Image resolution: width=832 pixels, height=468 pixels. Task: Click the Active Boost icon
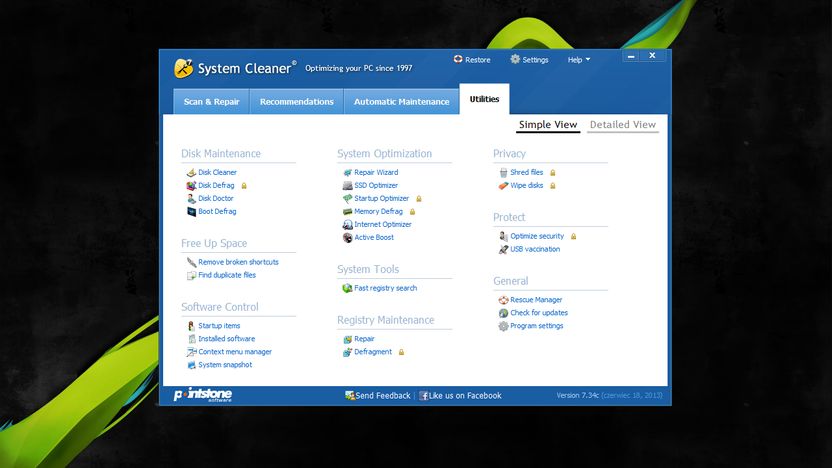point(348,238)
